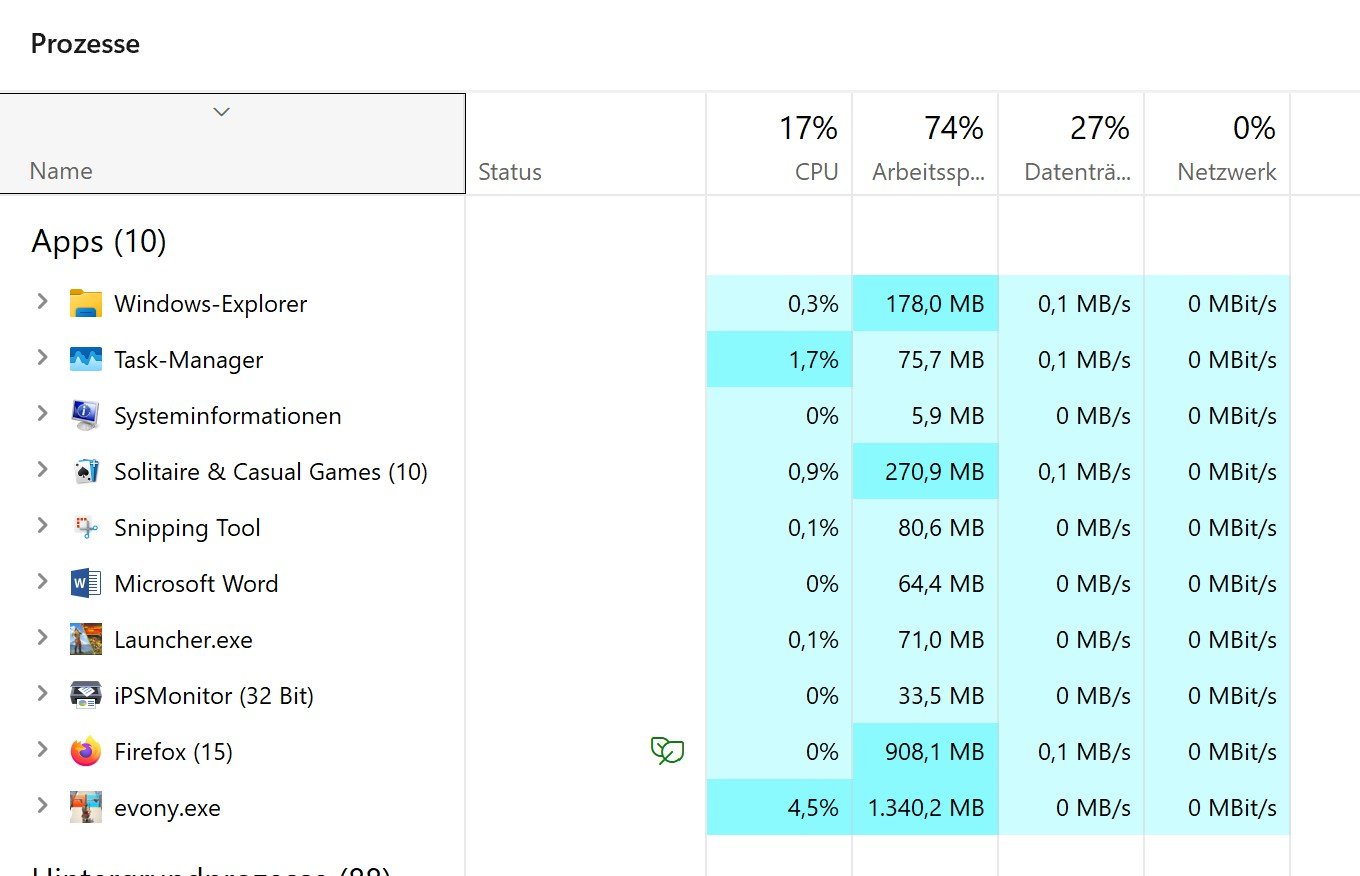Click the Solitaire & Casual Games icon
Screen dimensions: 1360x876
86,471
